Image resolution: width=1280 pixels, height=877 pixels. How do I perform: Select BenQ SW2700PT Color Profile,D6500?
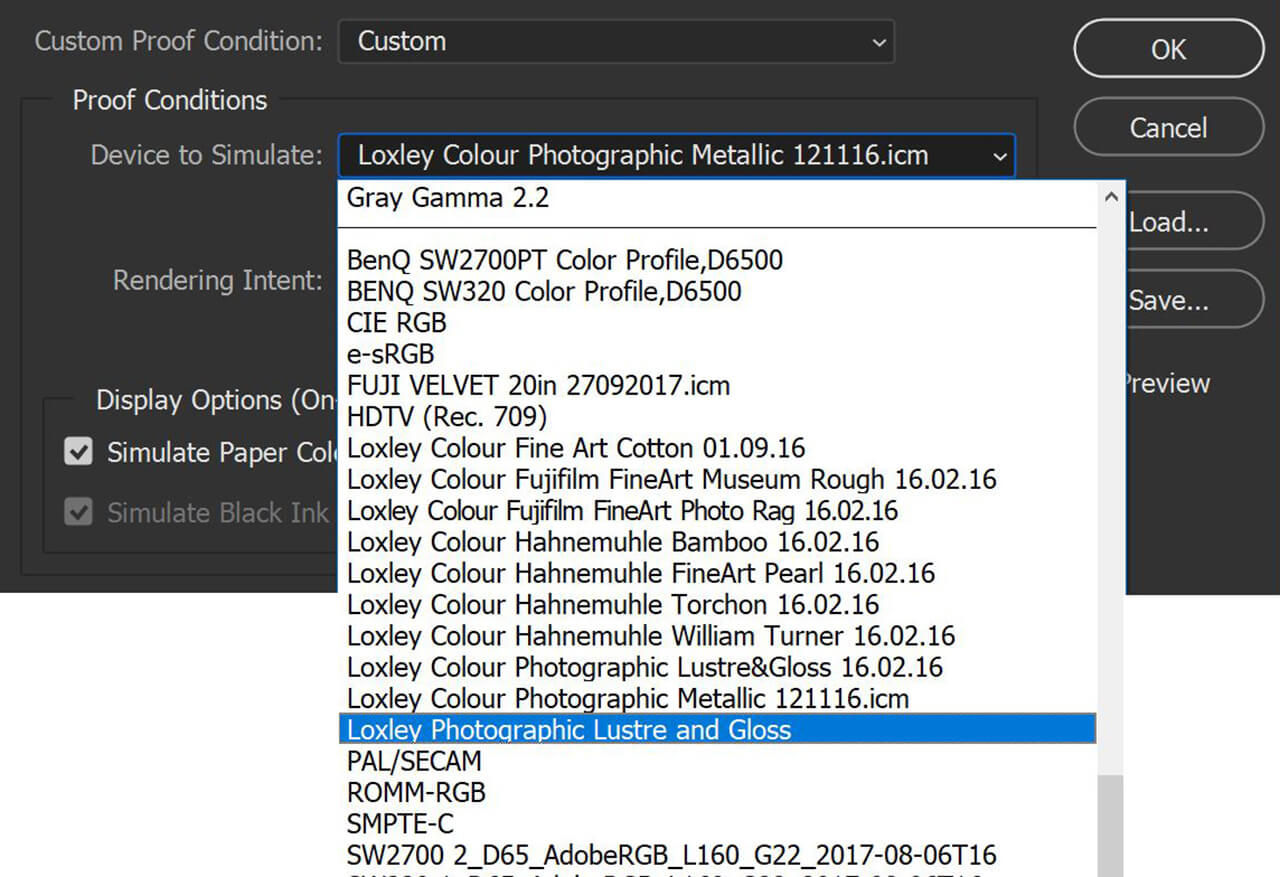pyautogui.click(x=717, y=260)
